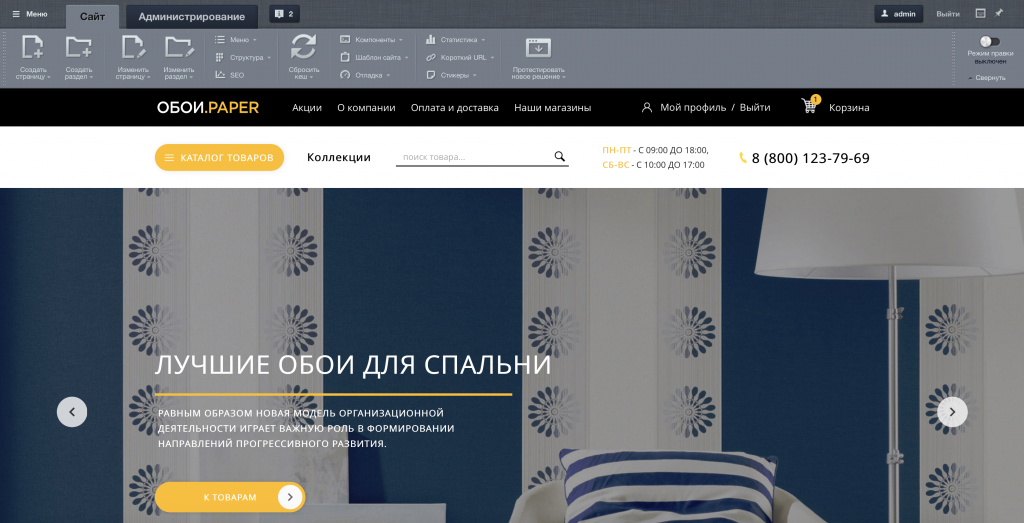Viewport: 1024px width, 523px height.
Task: Go to previous slide arrow
Action: click(x=72, y=412)
